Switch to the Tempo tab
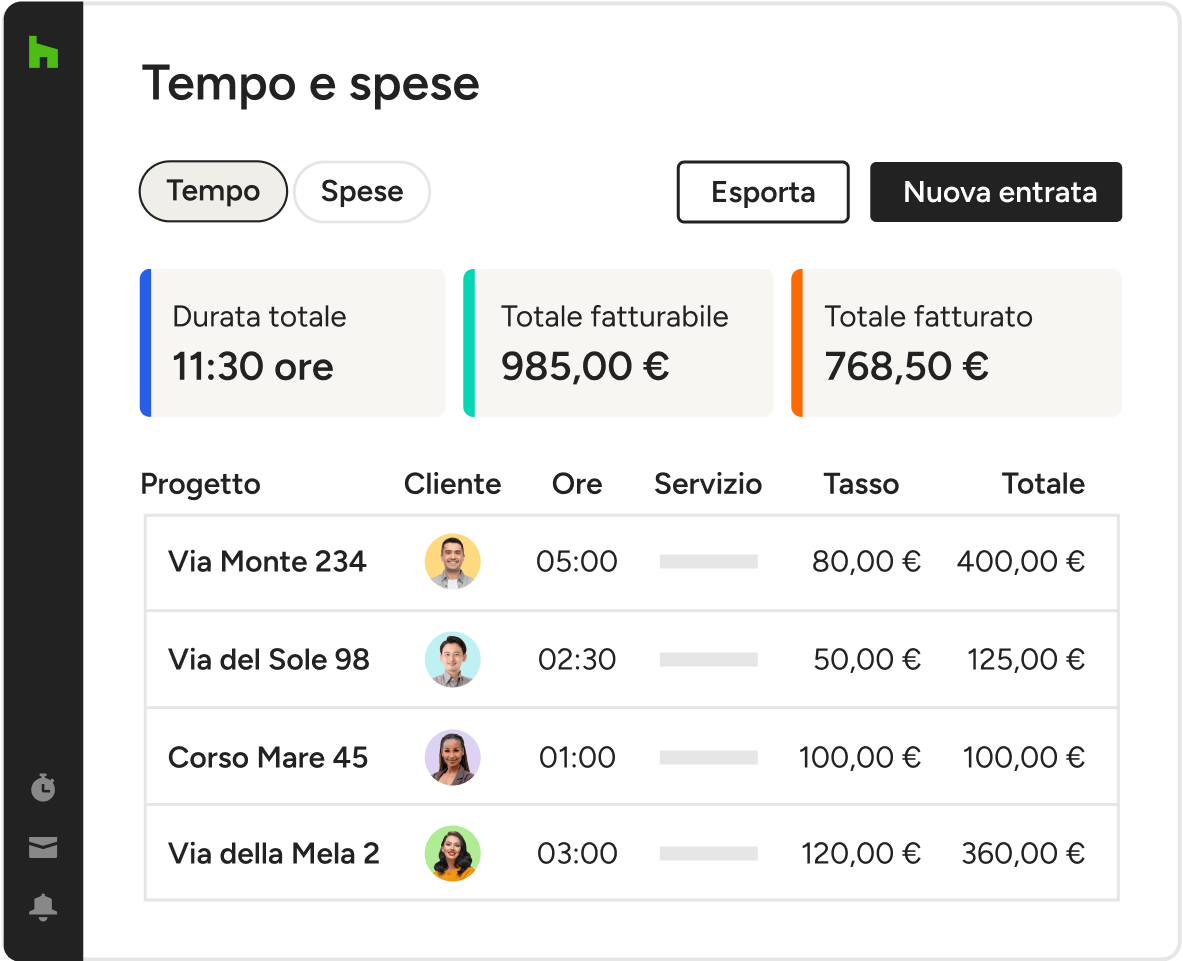 coord(213,191)
